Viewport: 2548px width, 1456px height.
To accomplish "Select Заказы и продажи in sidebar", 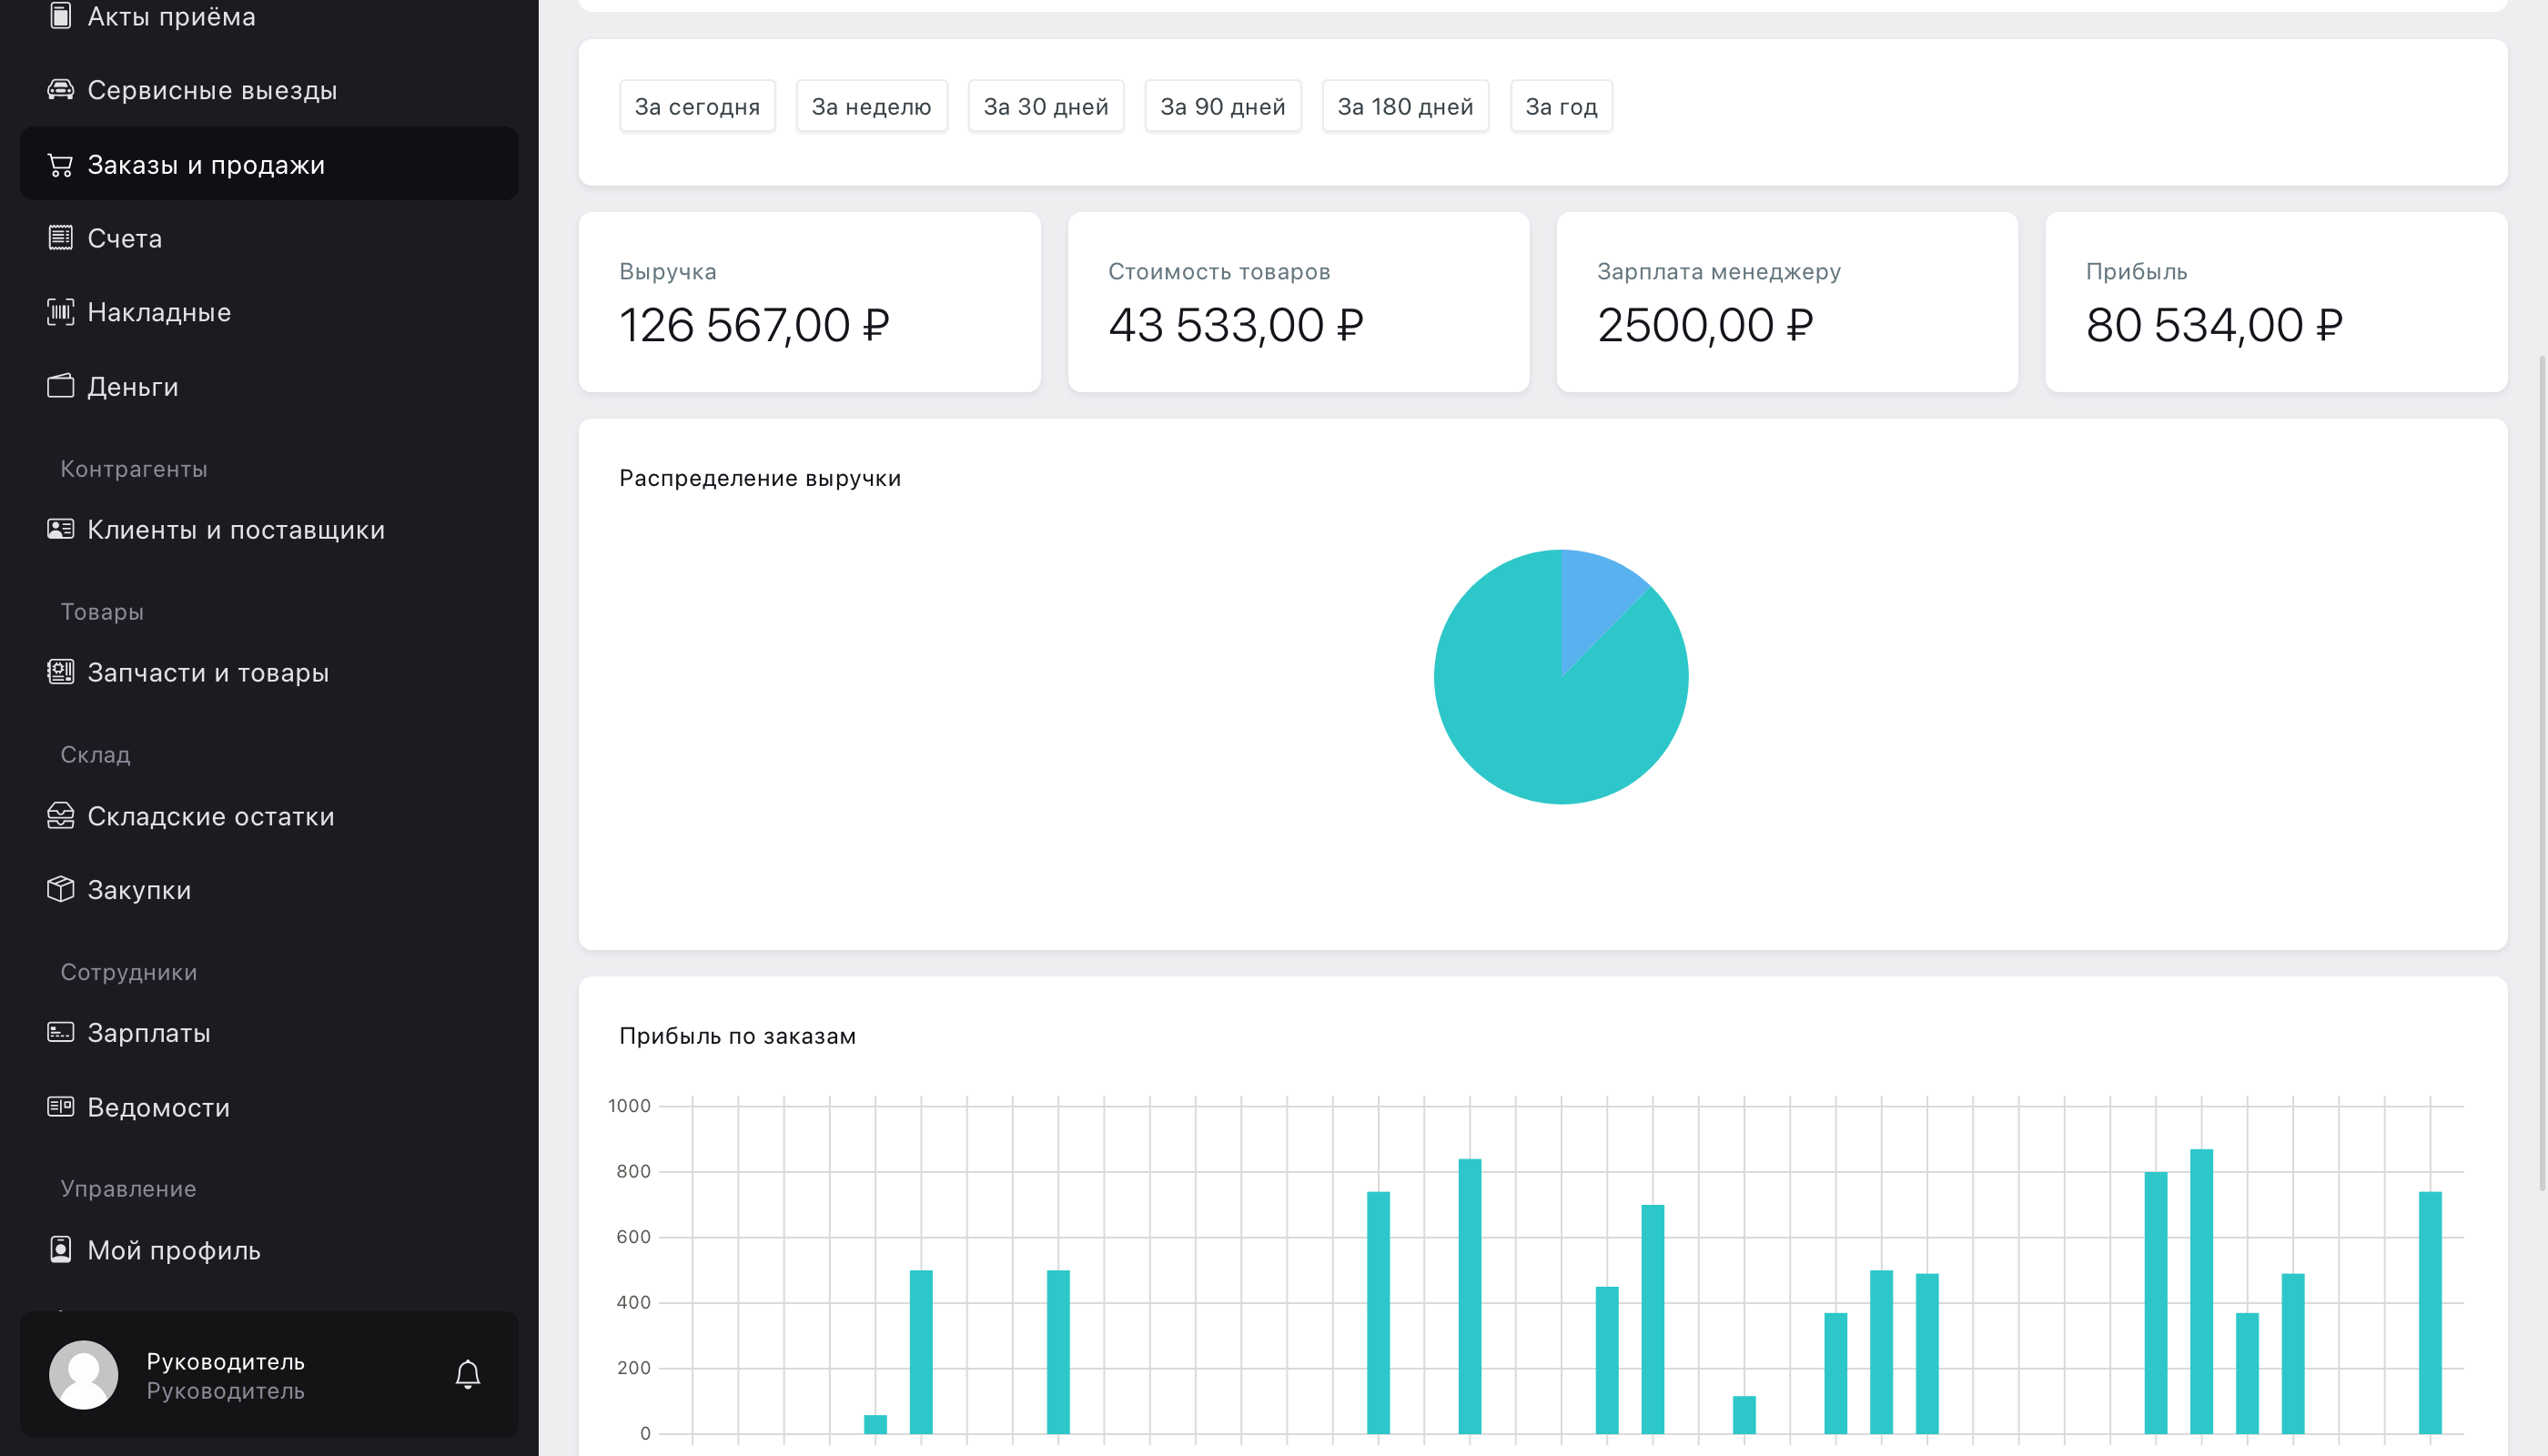I will click(269, 164).
